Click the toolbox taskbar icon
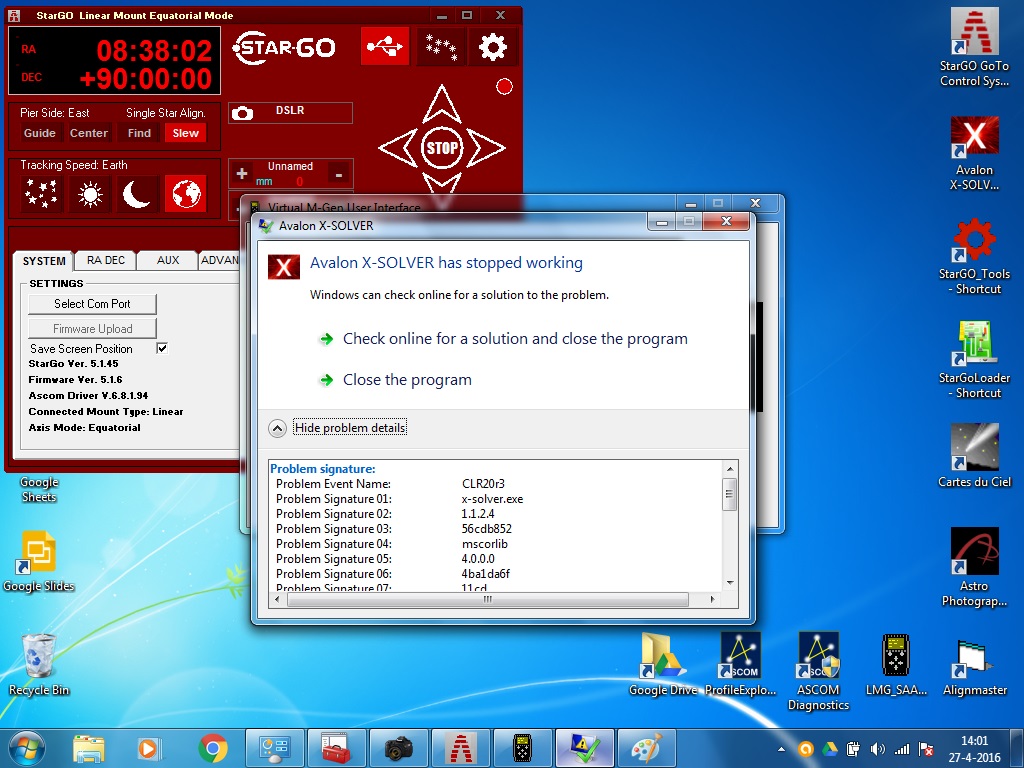The height and width of the screenshot is (768, 1024). click(336, 748)
